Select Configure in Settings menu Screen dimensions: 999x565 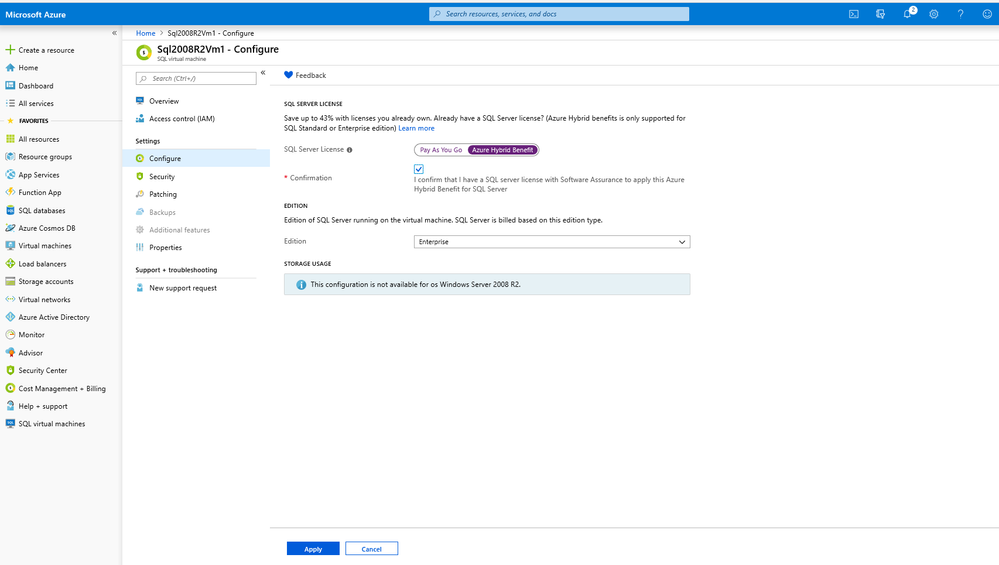coord(196,159)
